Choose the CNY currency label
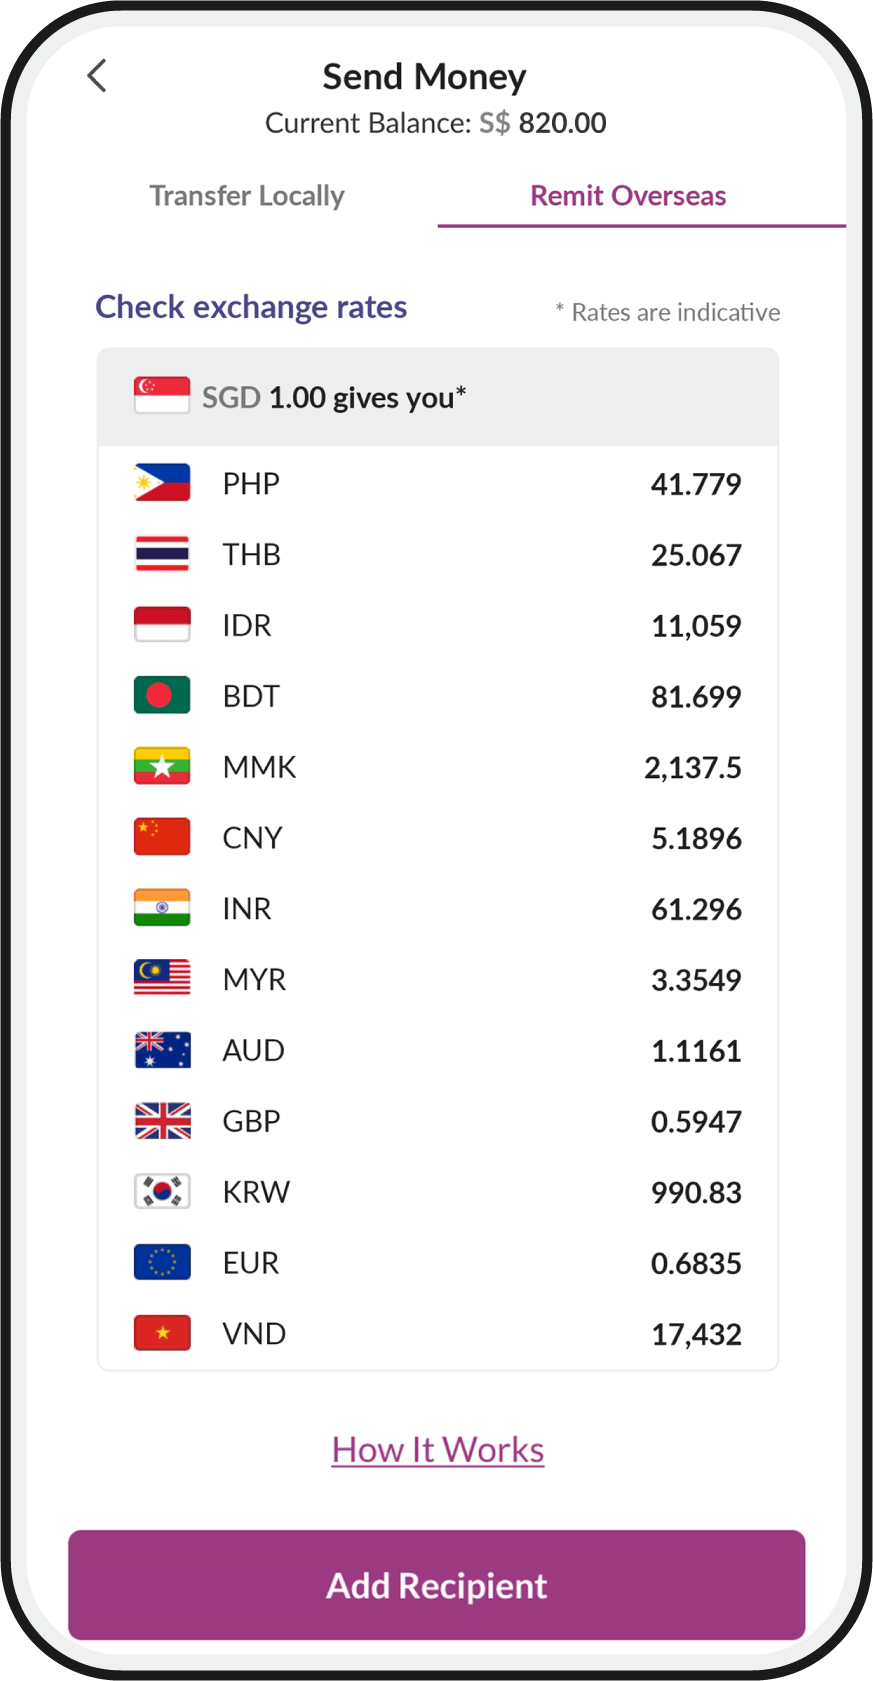873x1681 pixels. [252, 838]
